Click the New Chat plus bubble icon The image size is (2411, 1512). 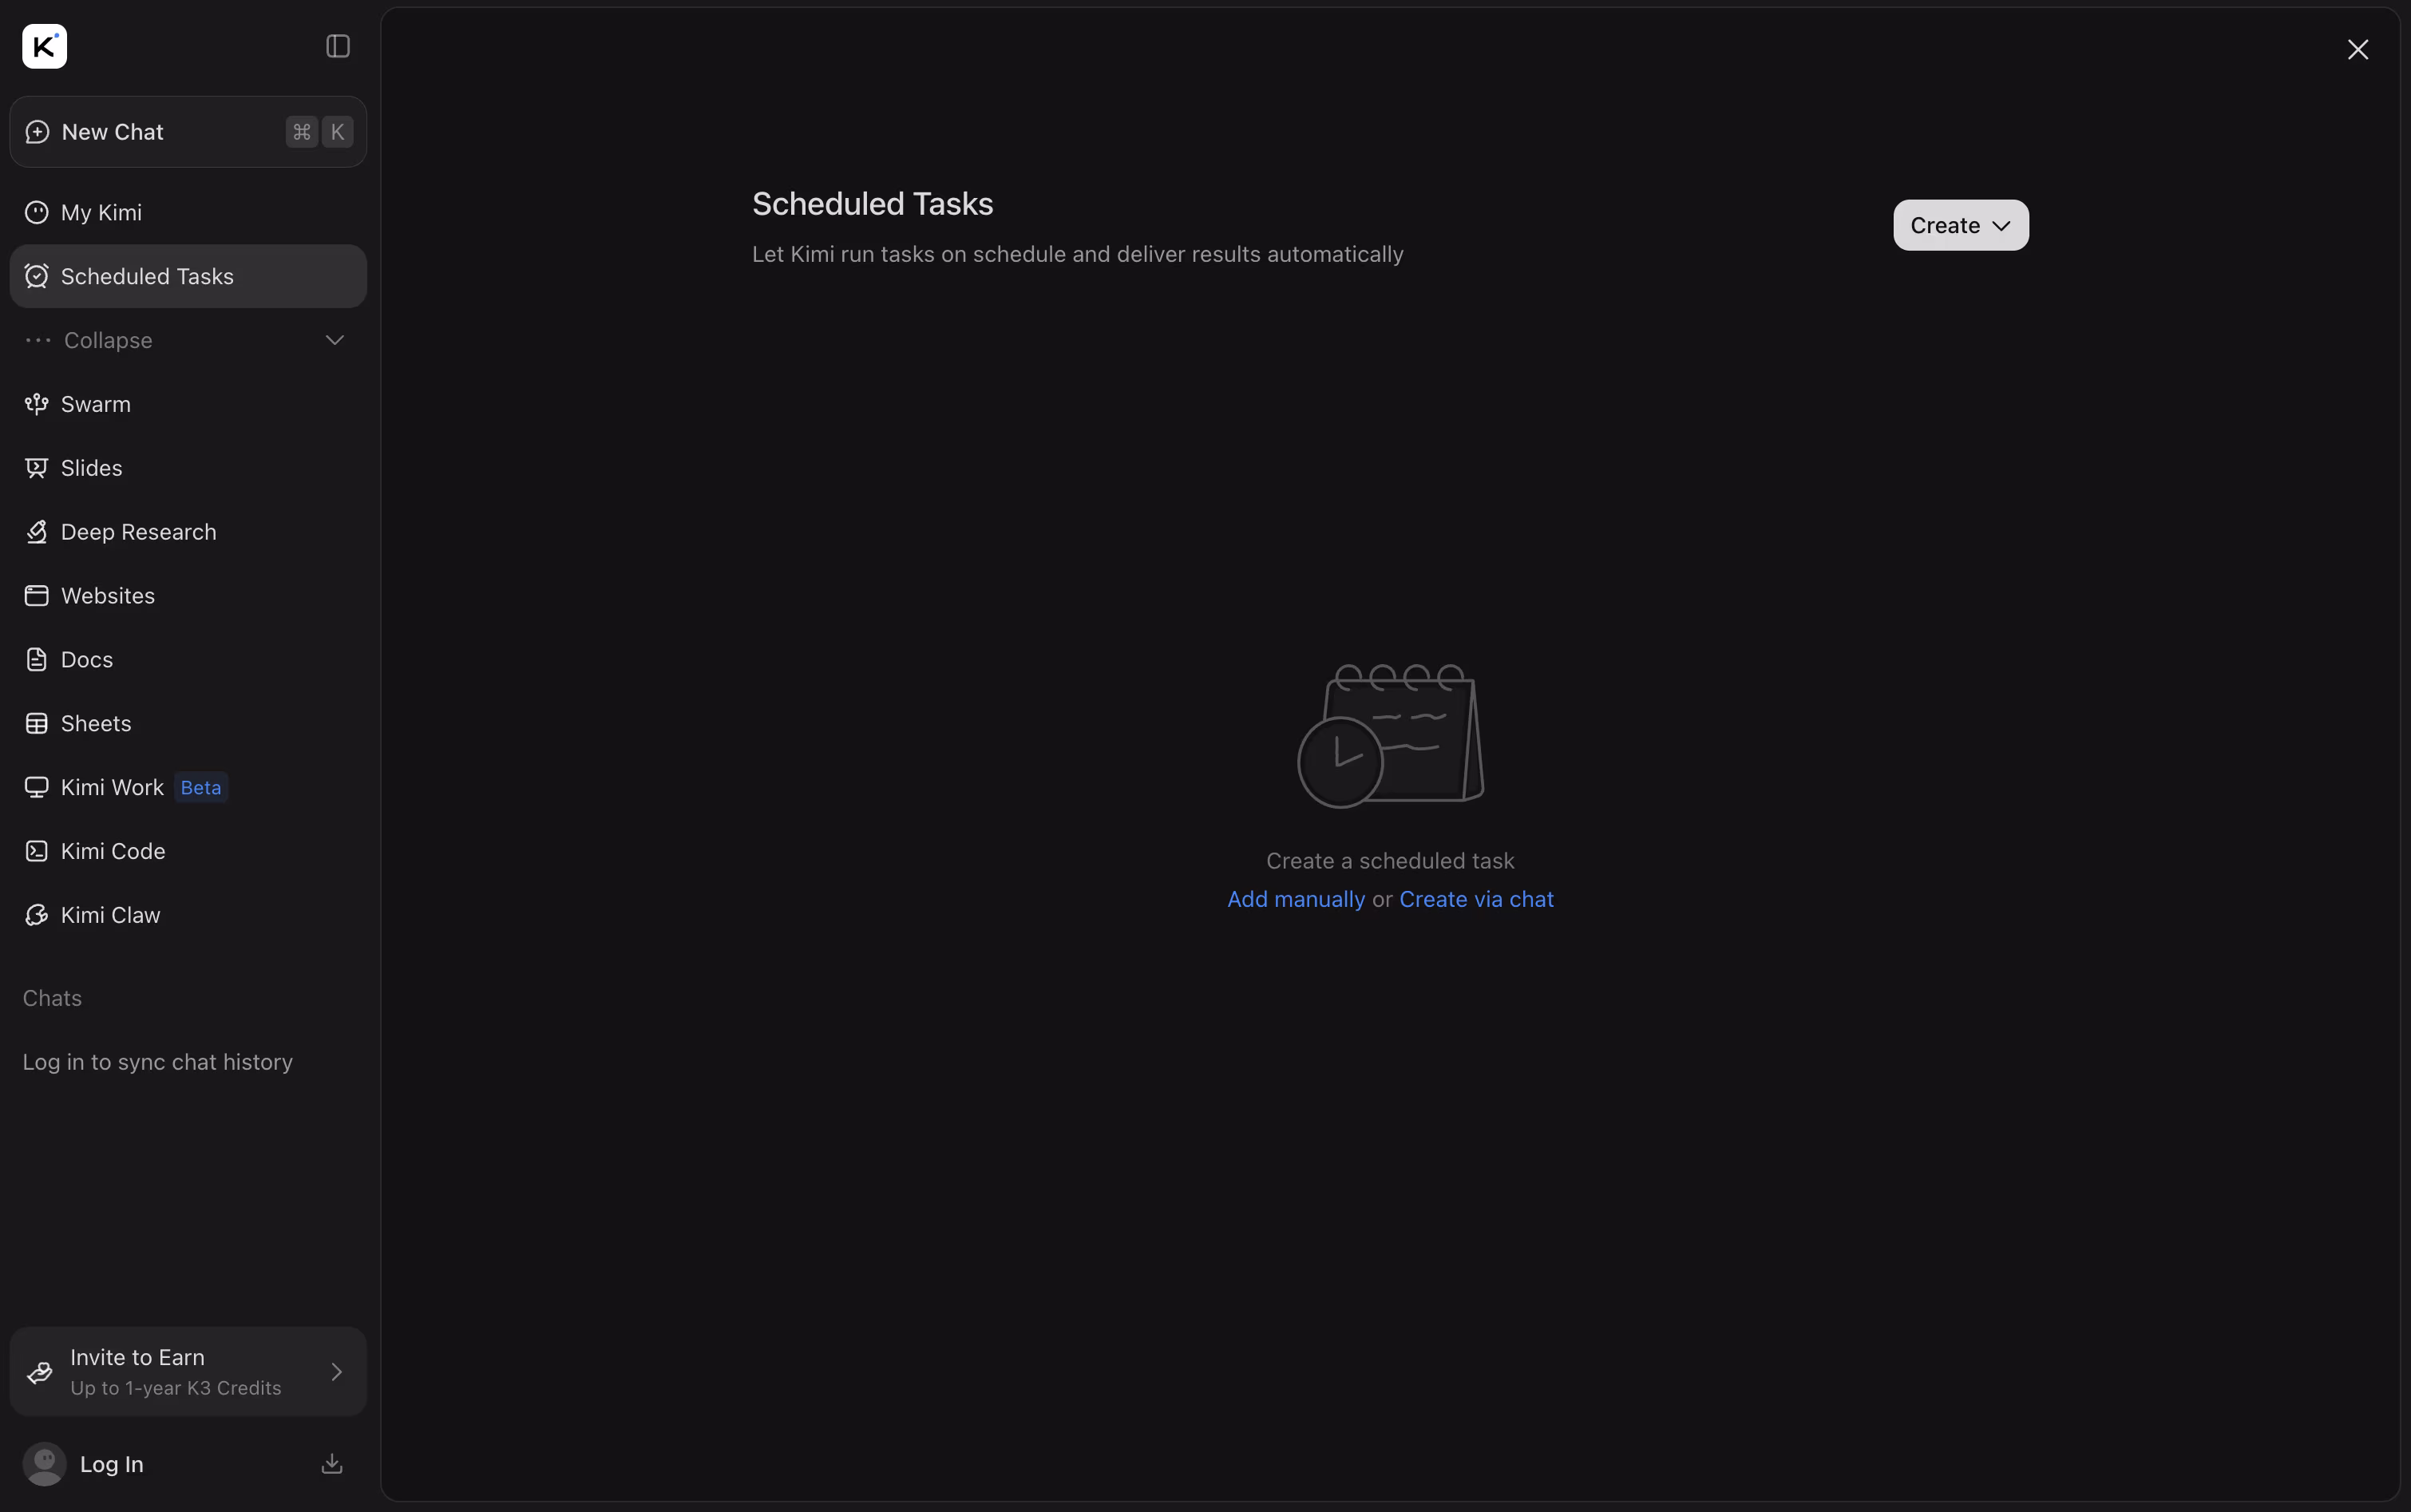pos(37,132)
